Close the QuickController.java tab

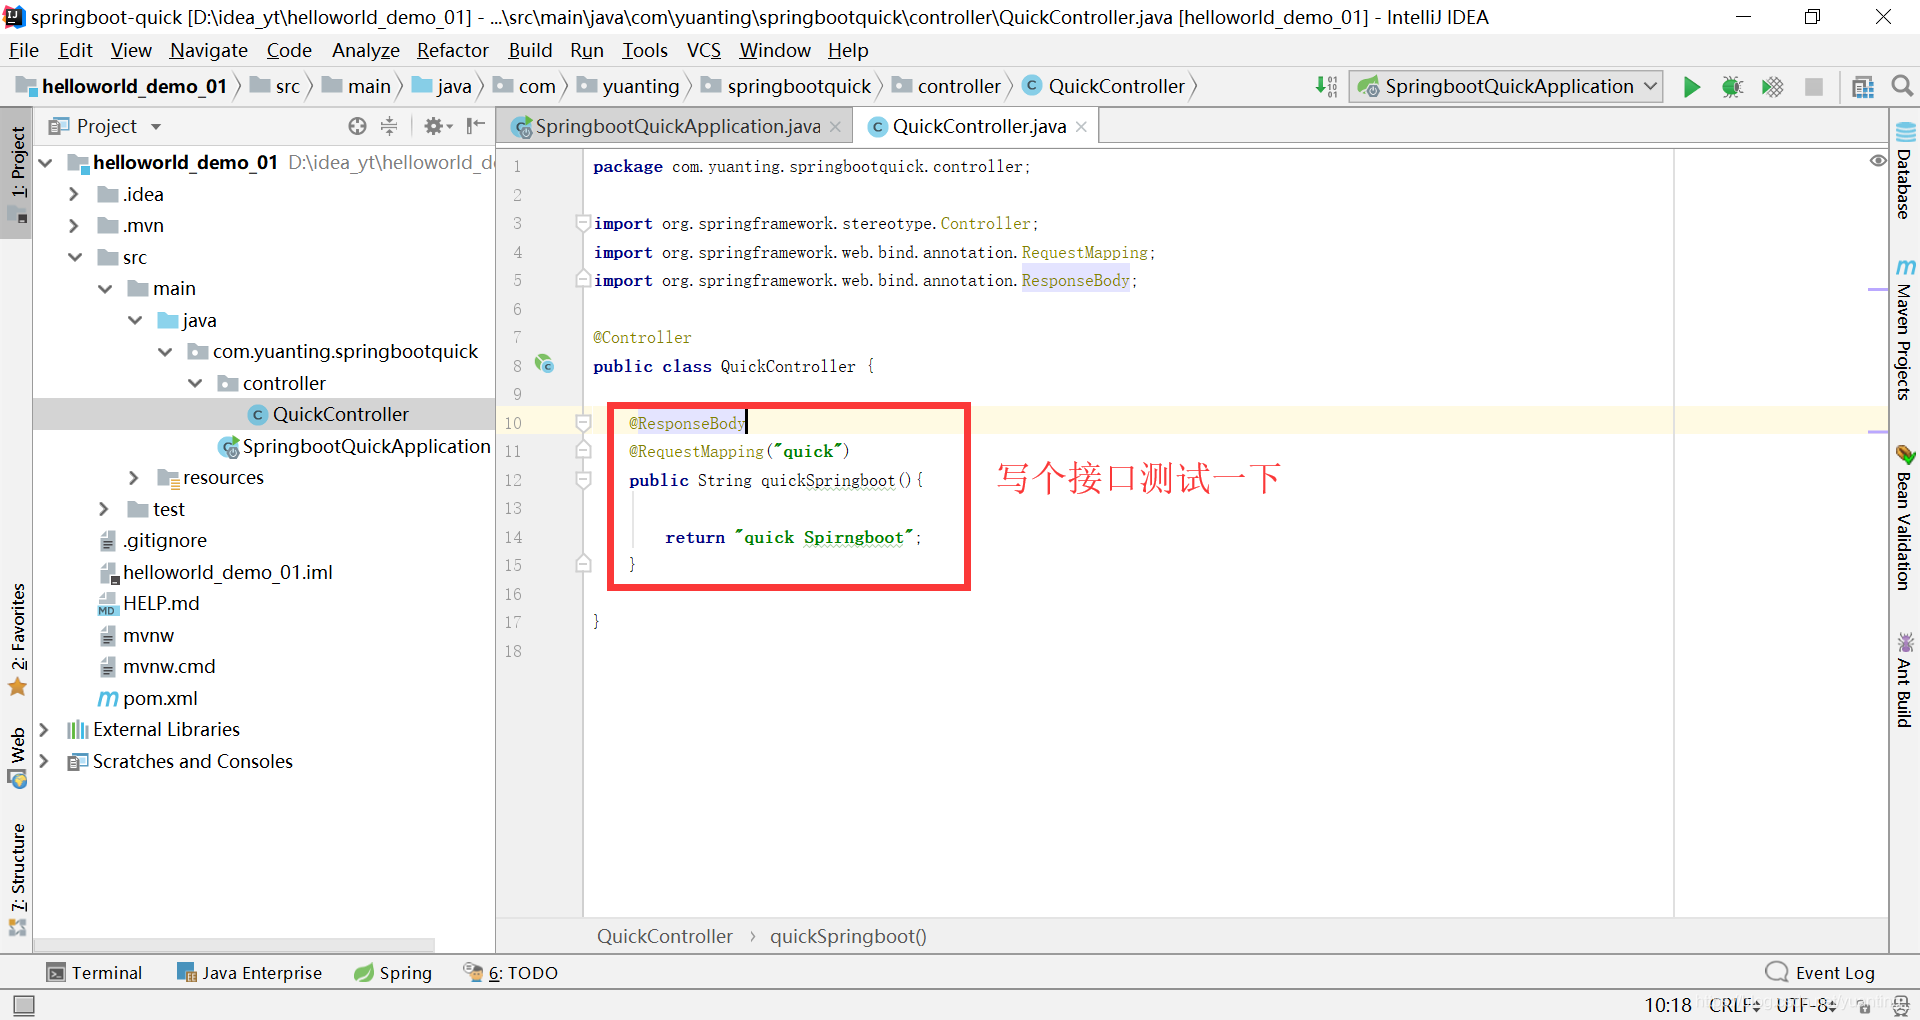(1081, 126)
